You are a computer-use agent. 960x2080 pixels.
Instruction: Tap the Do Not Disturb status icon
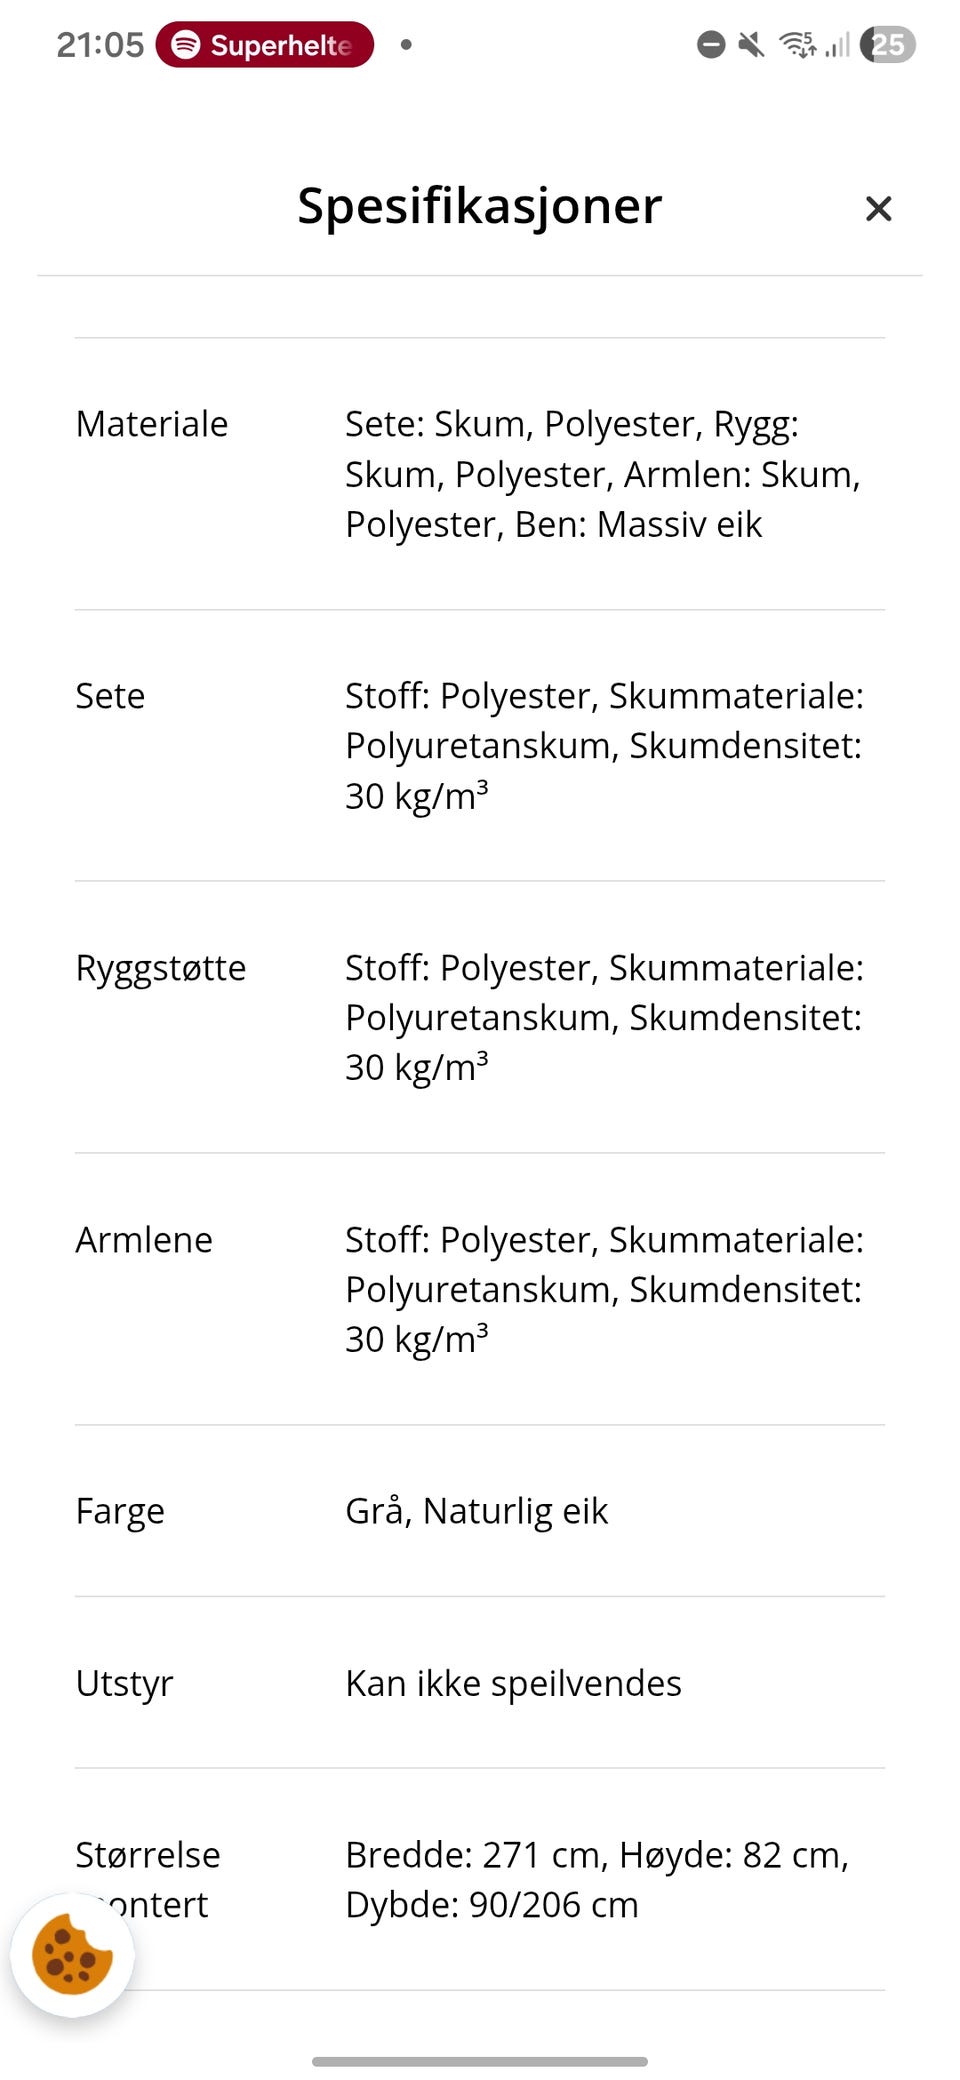(x=711, y=44)
